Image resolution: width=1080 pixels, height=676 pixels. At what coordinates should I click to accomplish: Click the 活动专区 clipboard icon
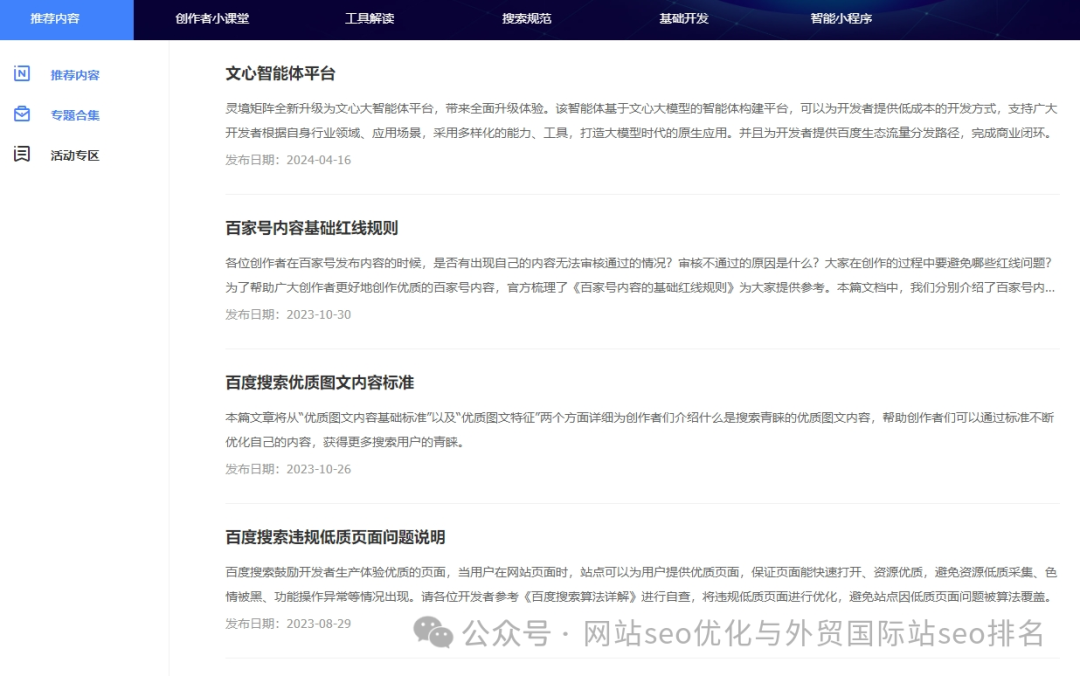23,155
